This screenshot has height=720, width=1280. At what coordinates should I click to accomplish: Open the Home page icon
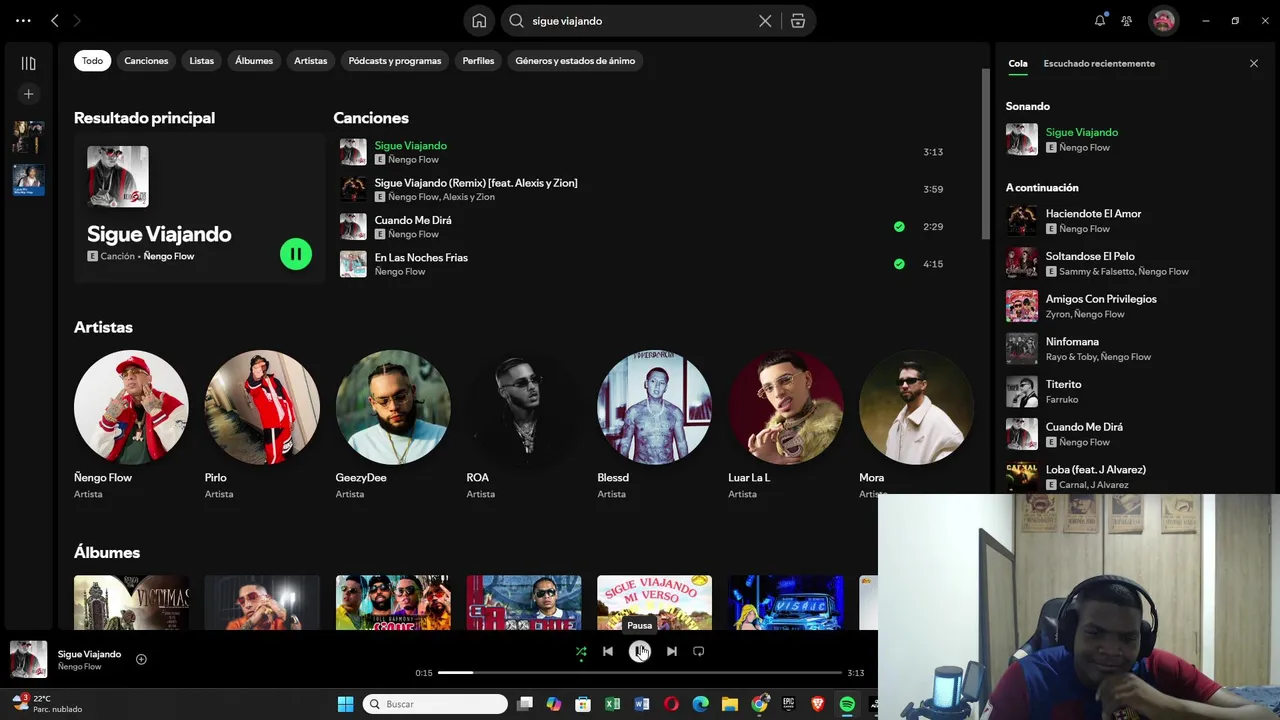[479, 21]
